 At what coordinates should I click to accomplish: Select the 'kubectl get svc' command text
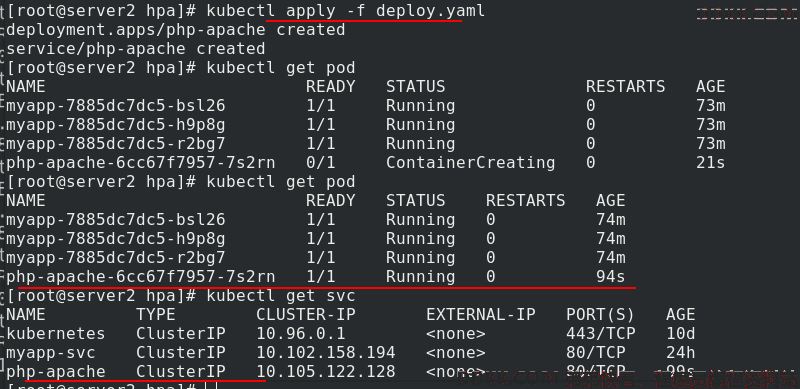(x=281, y=296)
